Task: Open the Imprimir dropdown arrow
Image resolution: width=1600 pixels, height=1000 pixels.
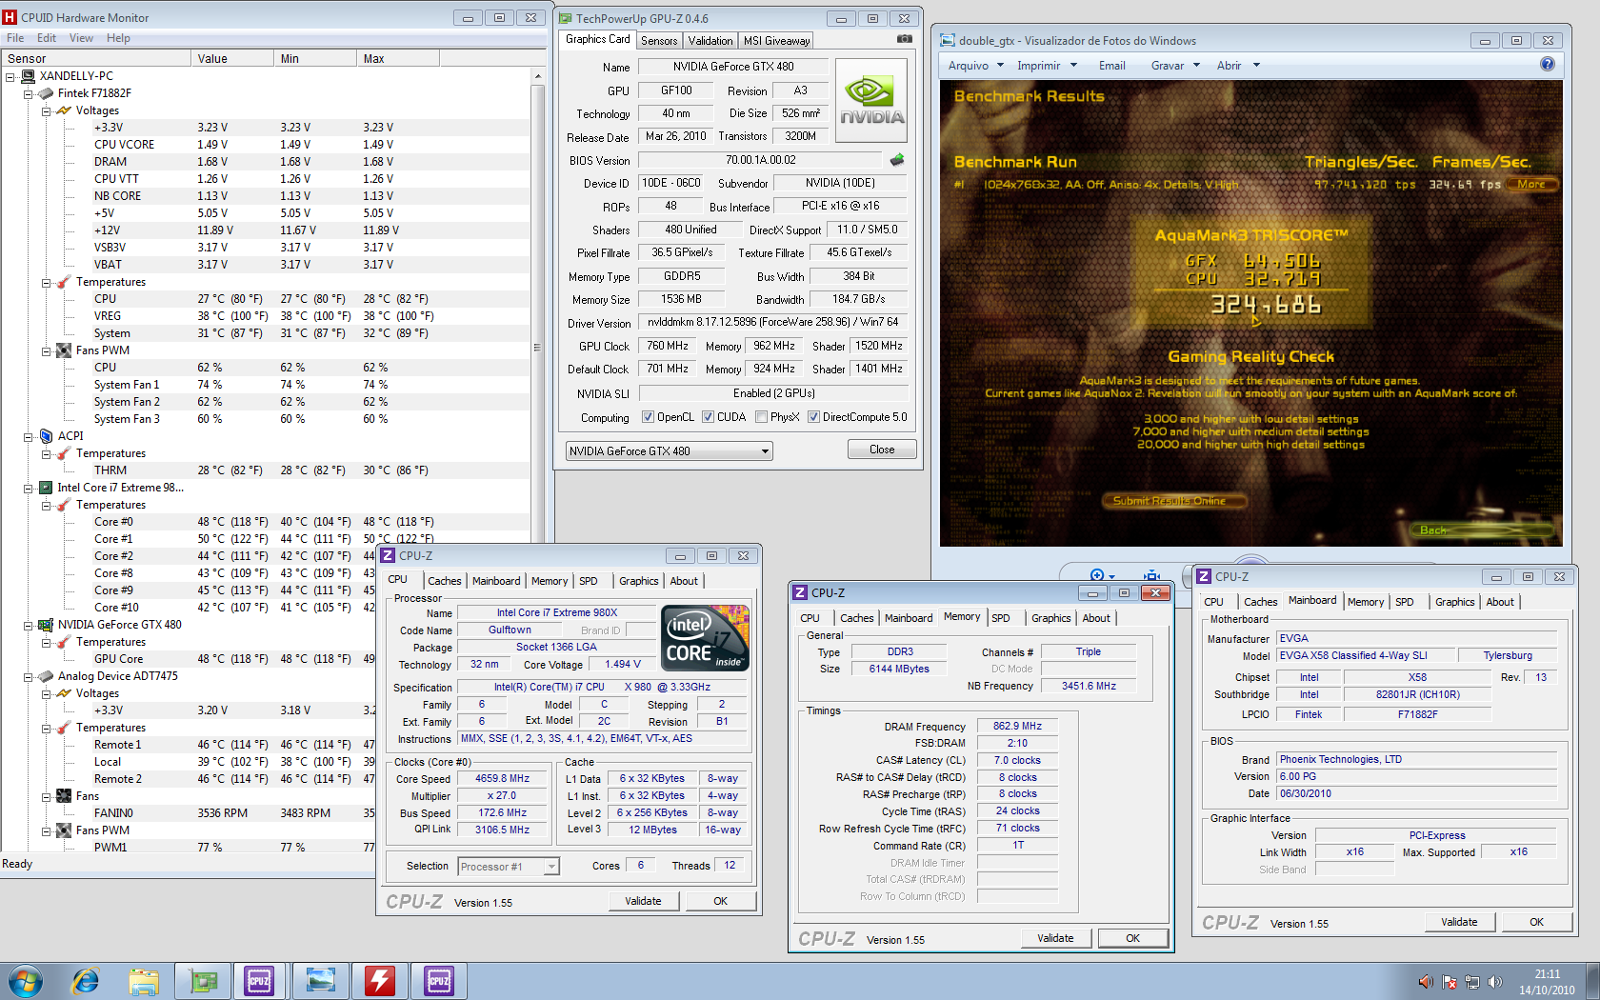Action: [1074, 65]
